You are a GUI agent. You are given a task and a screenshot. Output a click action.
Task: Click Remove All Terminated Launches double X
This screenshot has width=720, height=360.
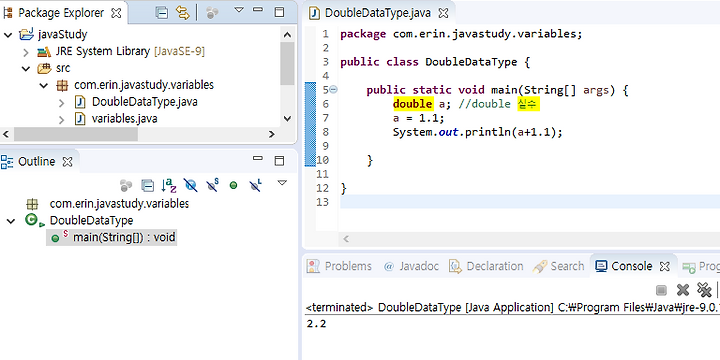click(704, 290)
